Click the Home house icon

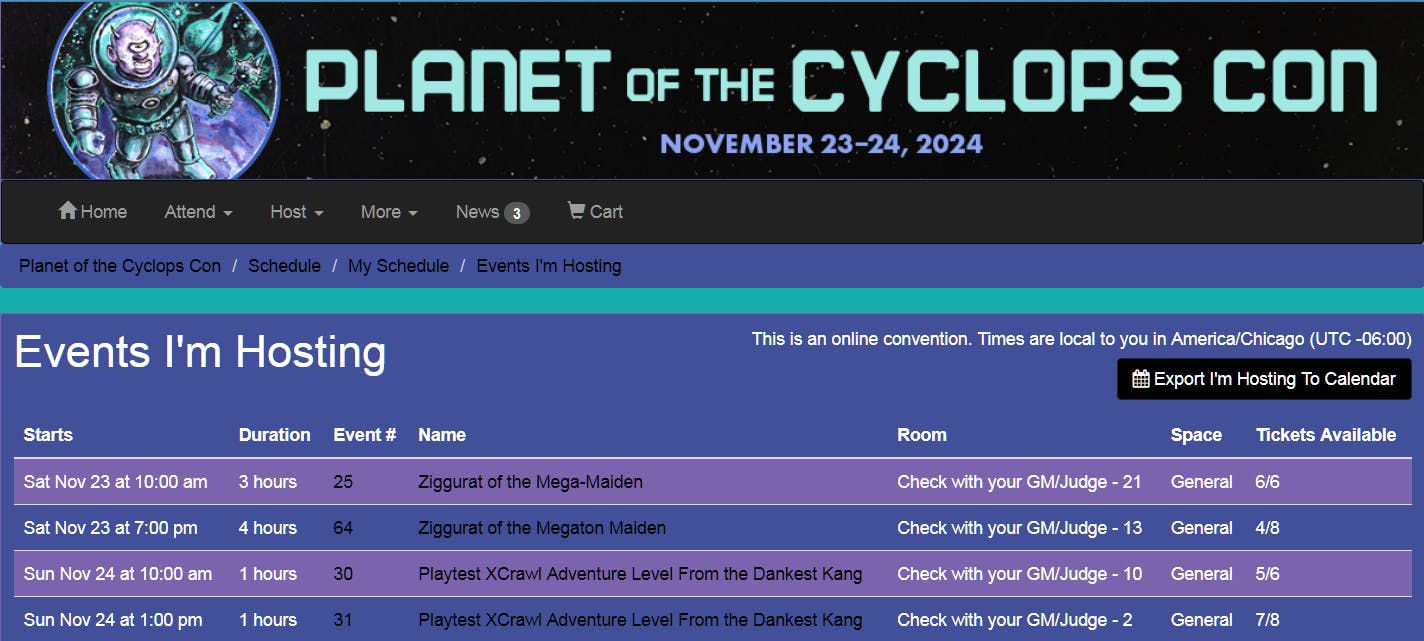[x=68, y=211]
